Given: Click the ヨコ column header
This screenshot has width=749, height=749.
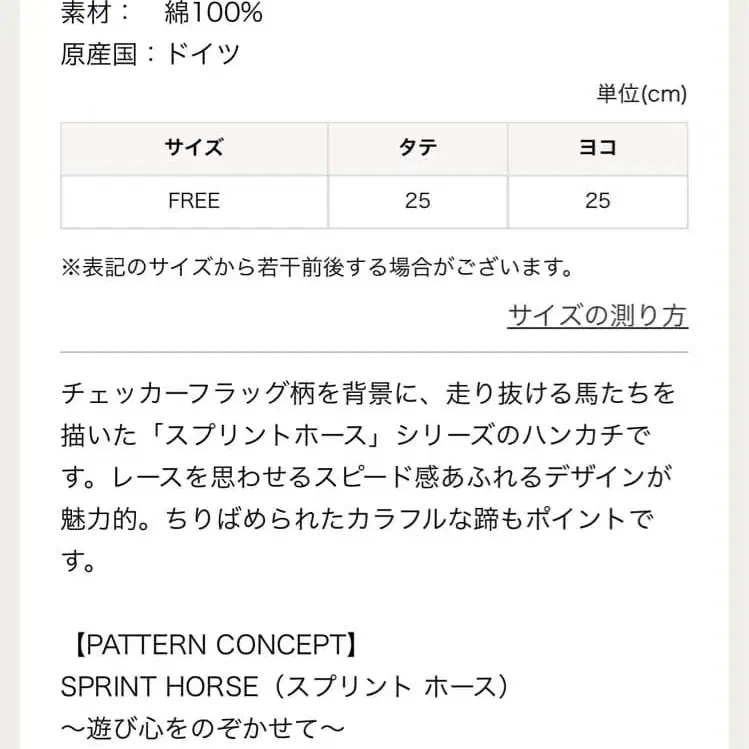Looking at the screenshot, I should coord(597,149).
